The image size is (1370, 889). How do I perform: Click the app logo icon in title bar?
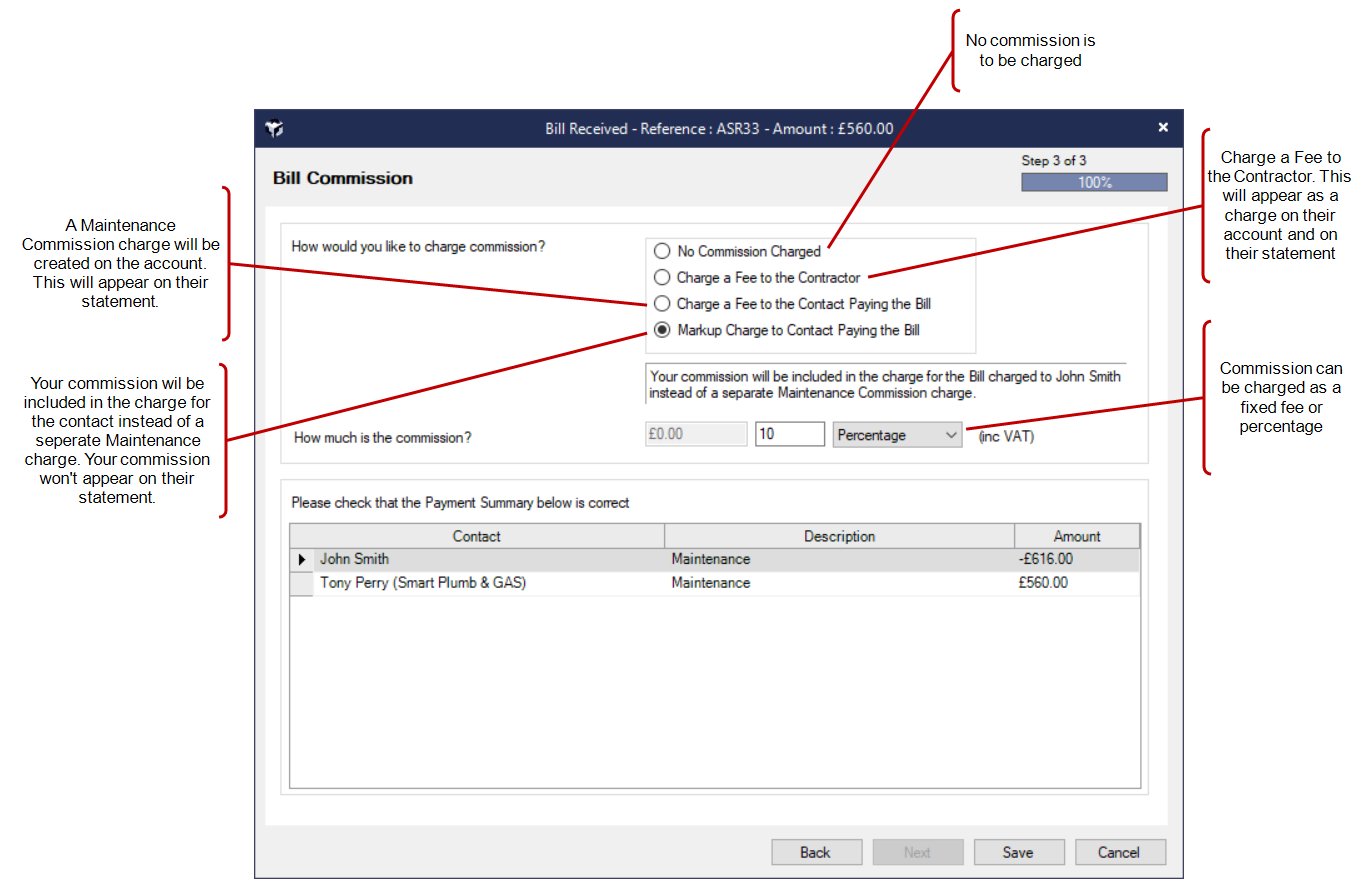275,129
